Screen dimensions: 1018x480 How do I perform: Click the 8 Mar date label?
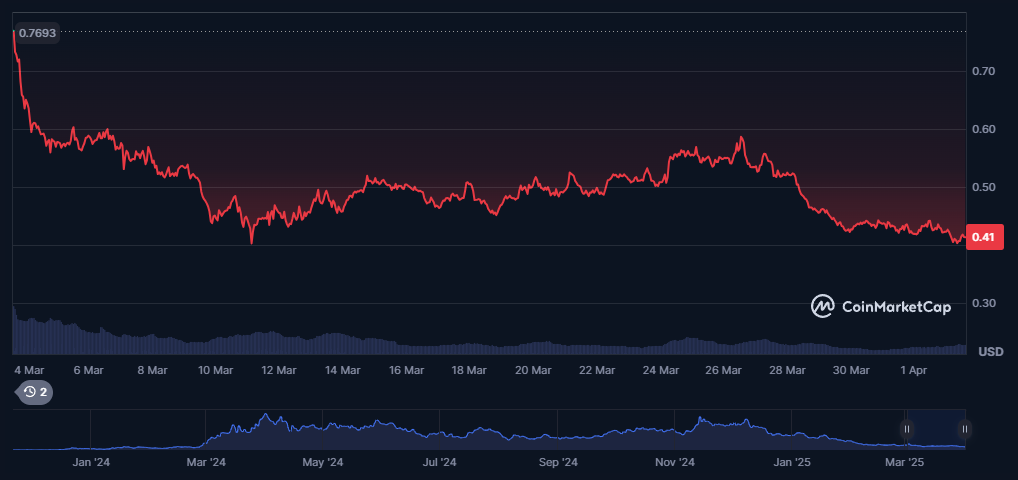pyautogui.click(x=153, y=370)
